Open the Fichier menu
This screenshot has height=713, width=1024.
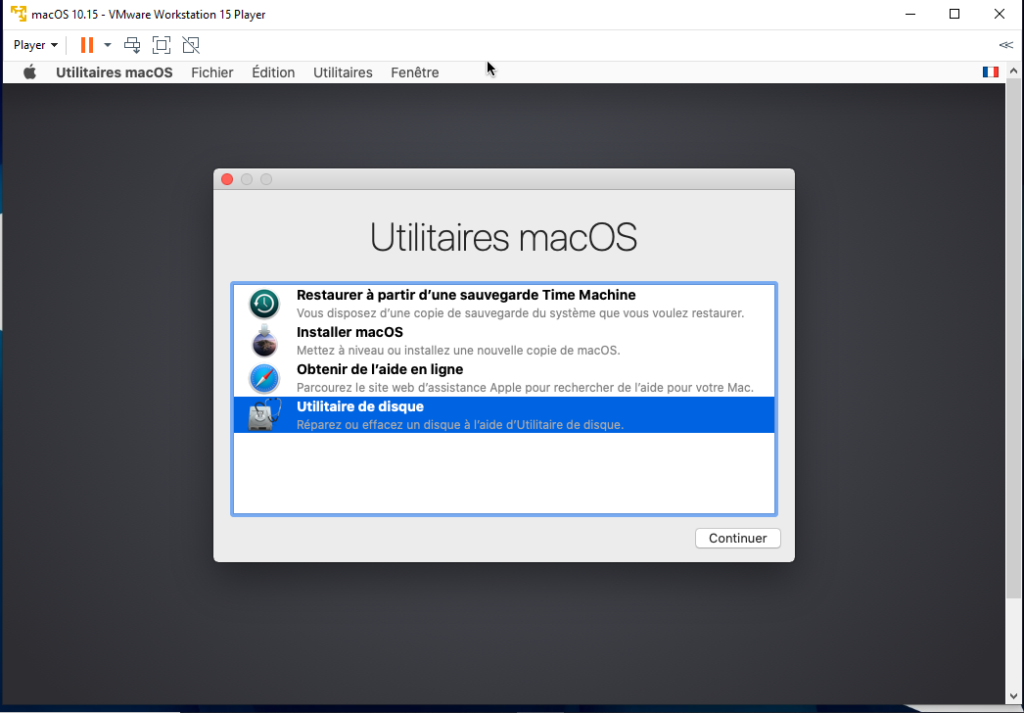212,72
